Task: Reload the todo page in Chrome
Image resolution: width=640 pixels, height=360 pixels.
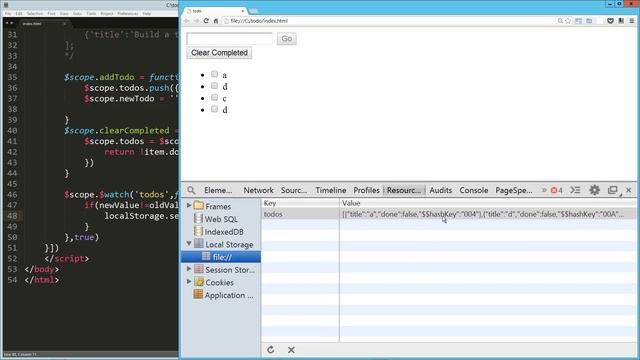Action: [206, 21]
